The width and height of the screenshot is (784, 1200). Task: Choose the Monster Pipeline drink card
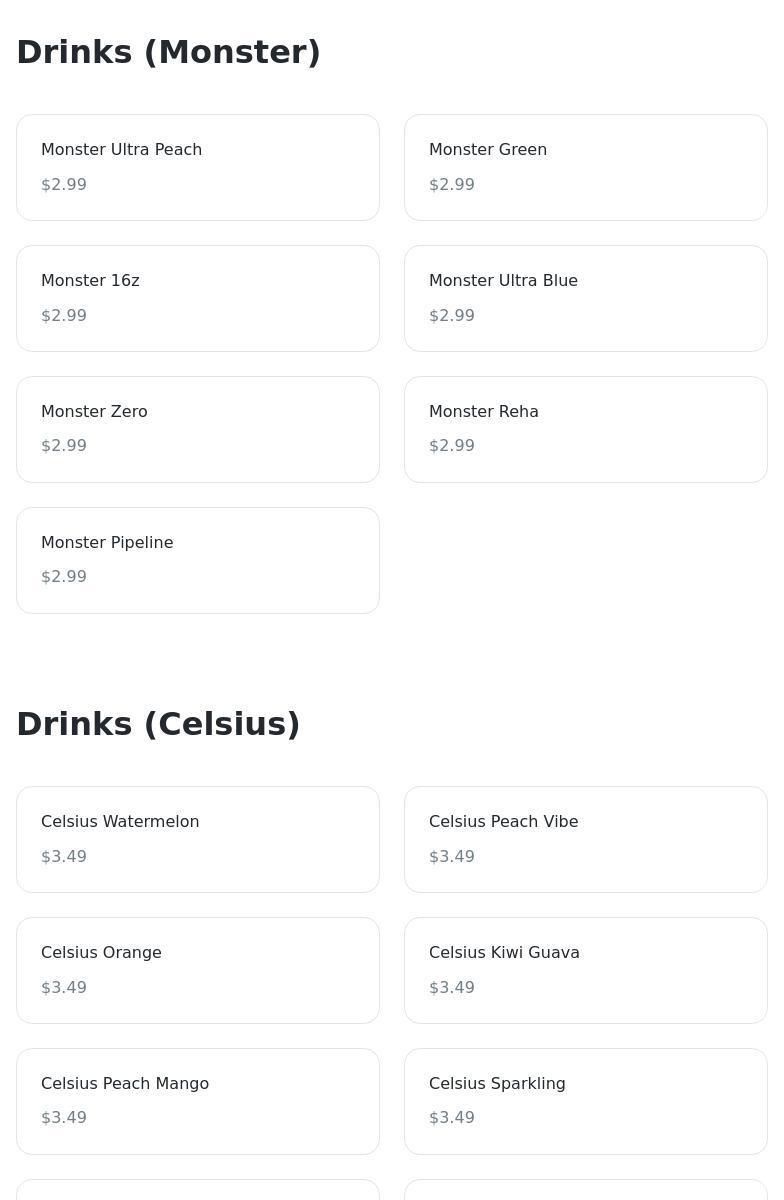point(197,560)
